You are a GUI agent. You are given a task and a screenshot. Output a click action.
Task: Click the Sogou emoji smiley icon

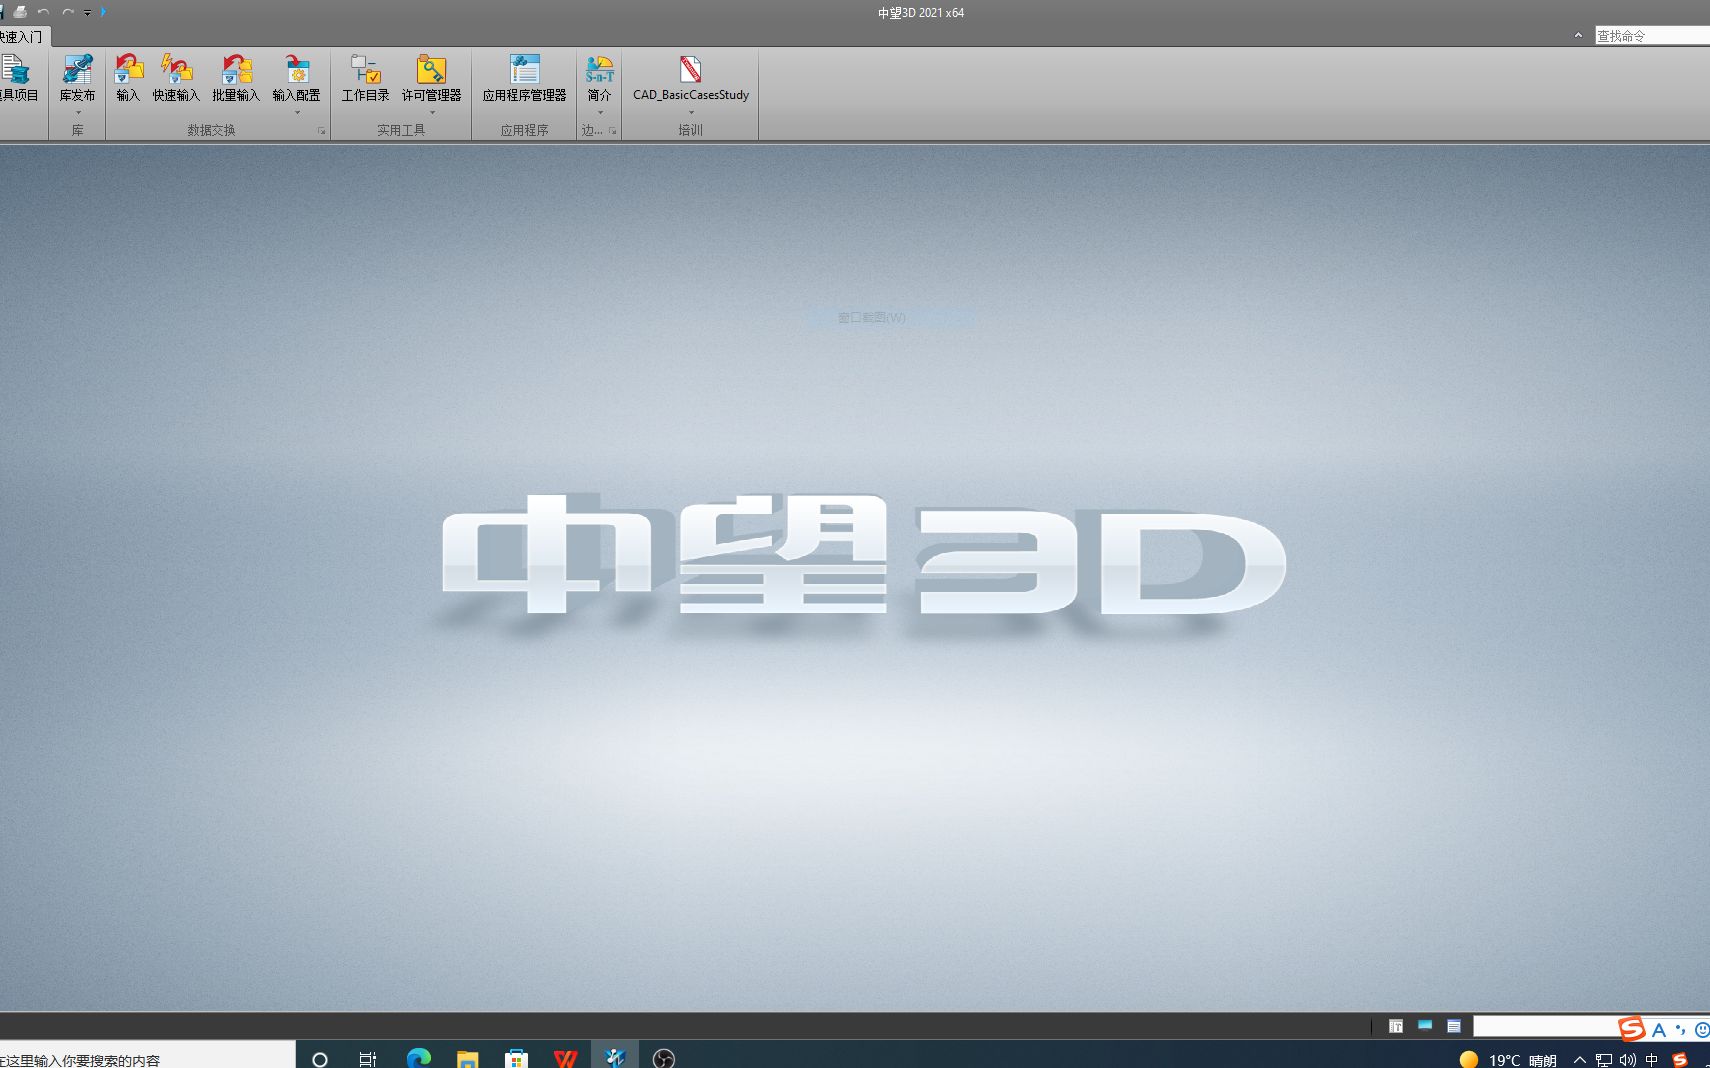click(1702, 1029)
